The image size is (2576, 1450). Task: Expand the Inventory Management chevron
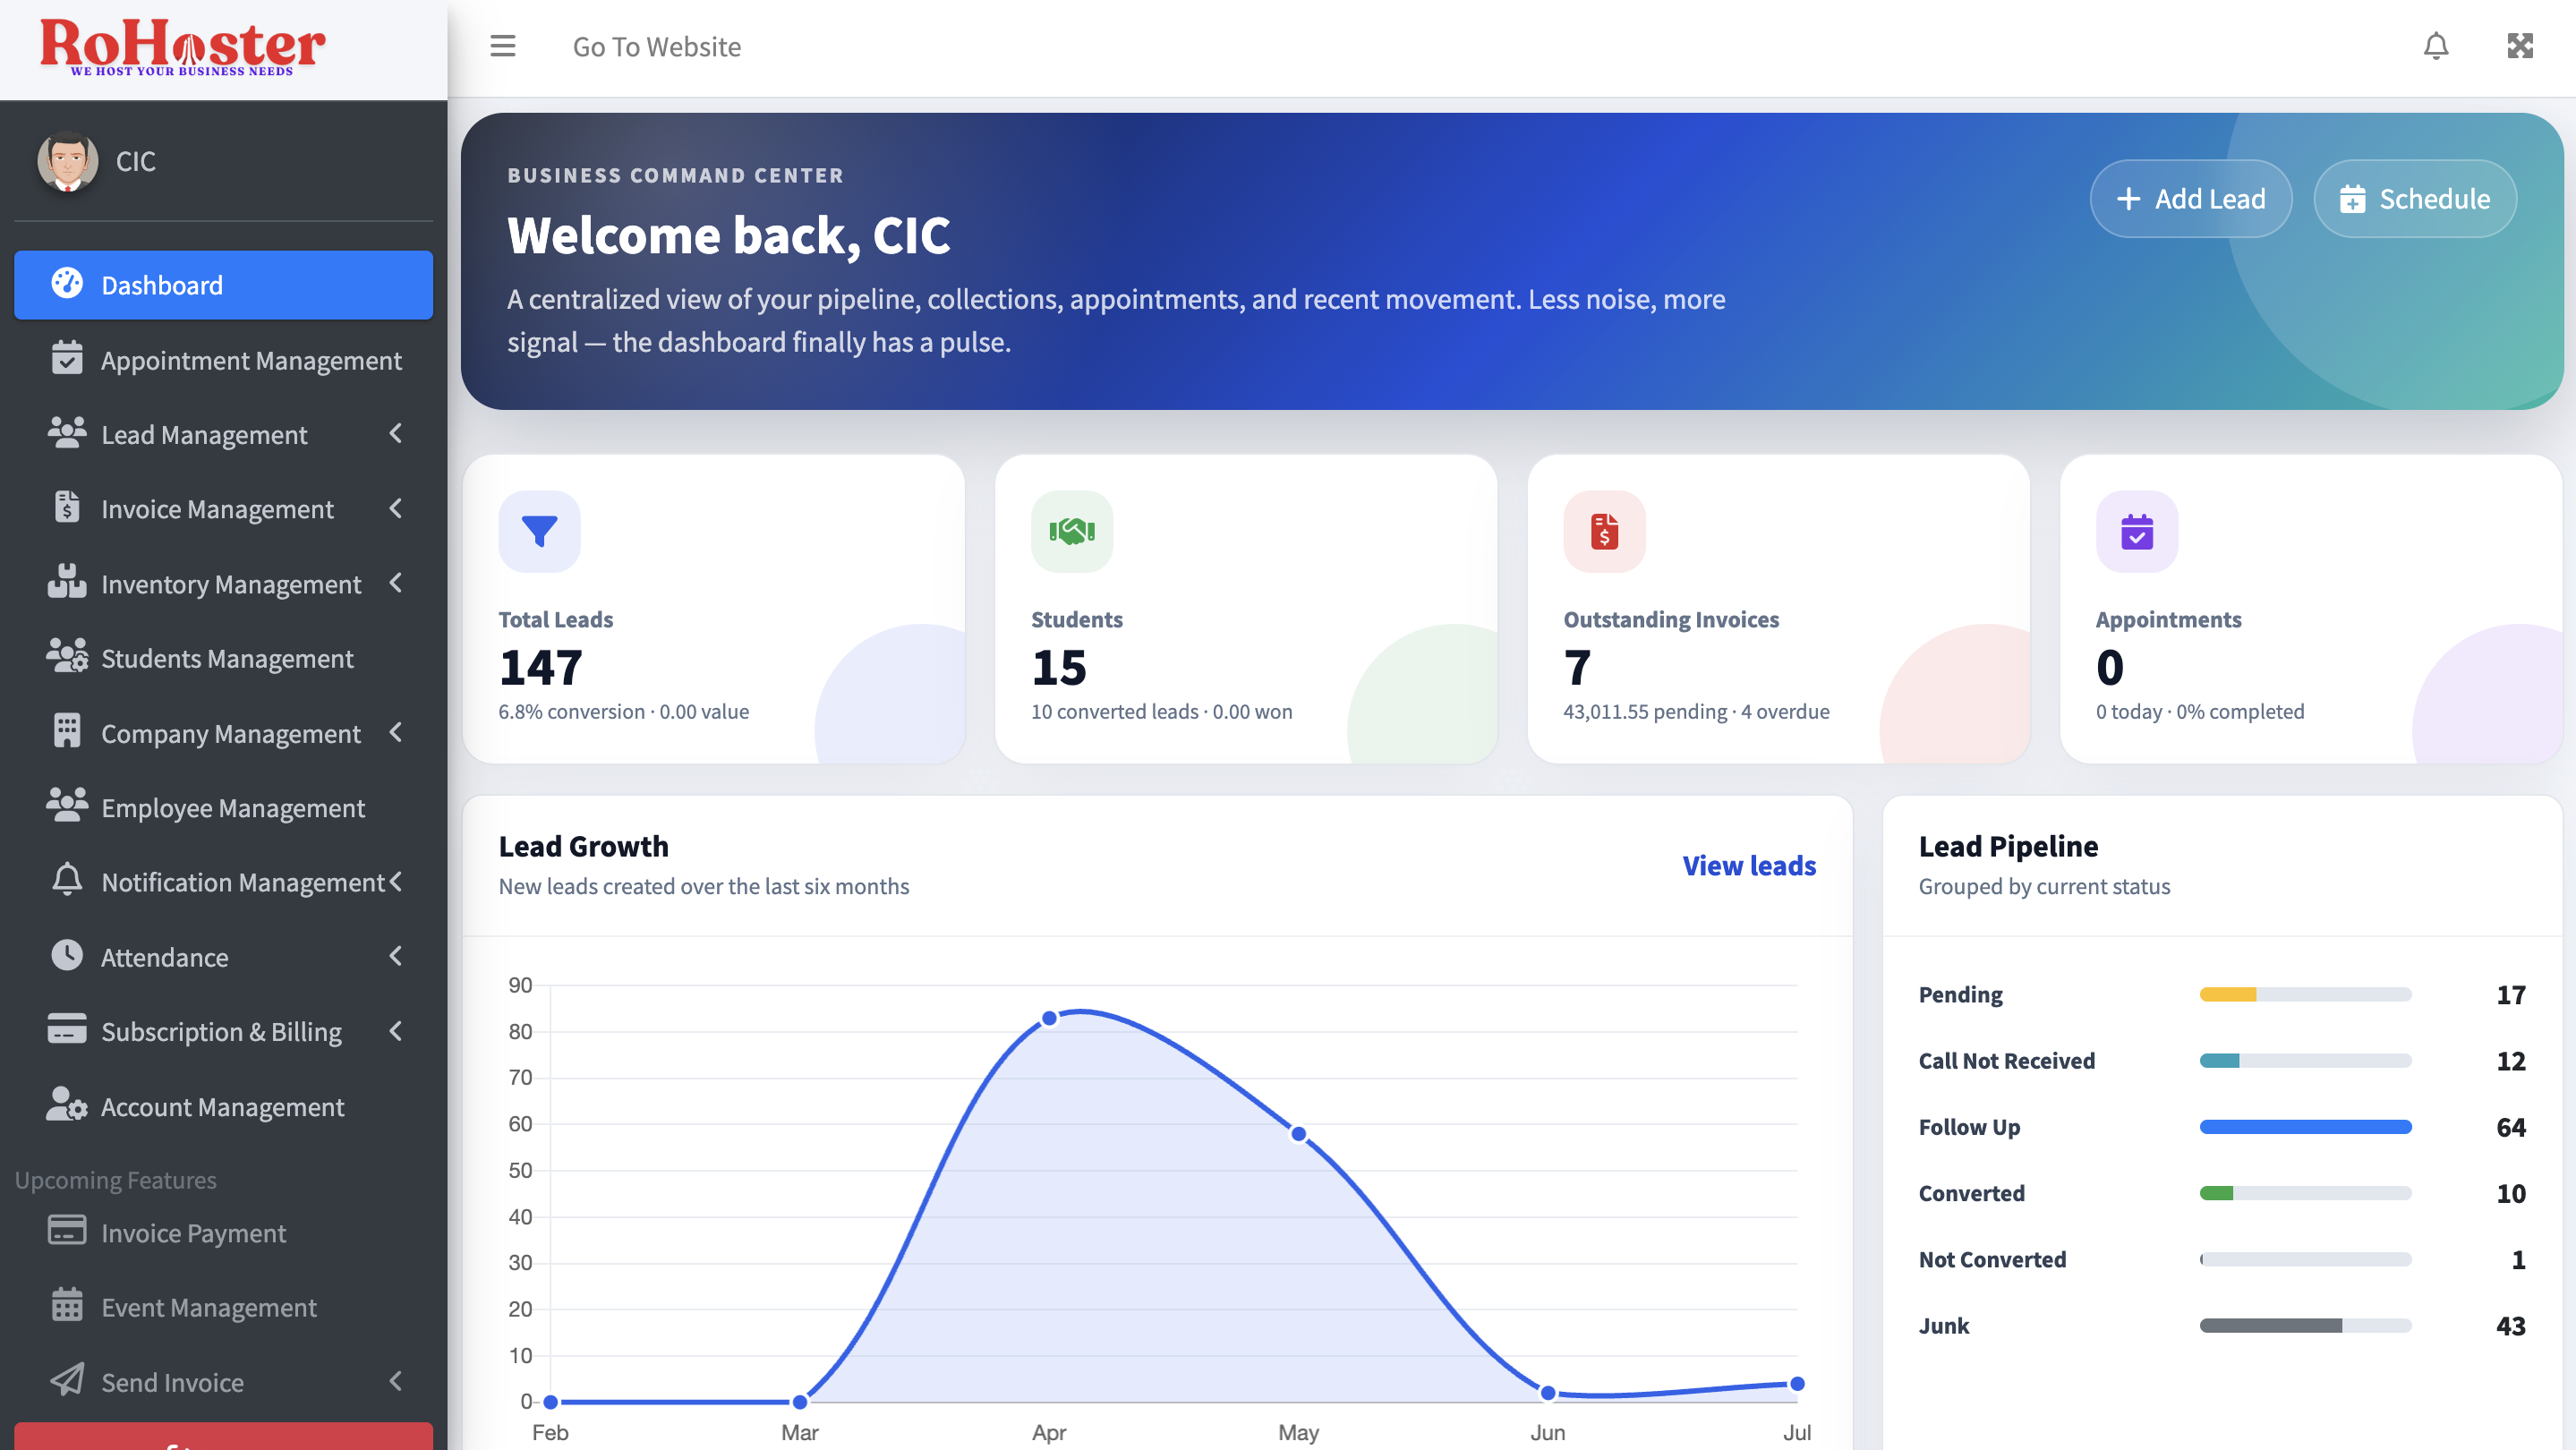(x=396, y=582)
